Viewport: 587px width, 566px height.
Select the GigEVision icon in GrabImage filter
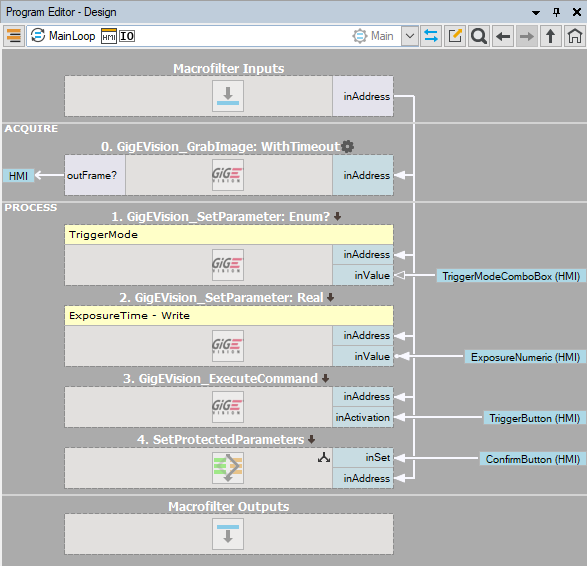(228, 175)
